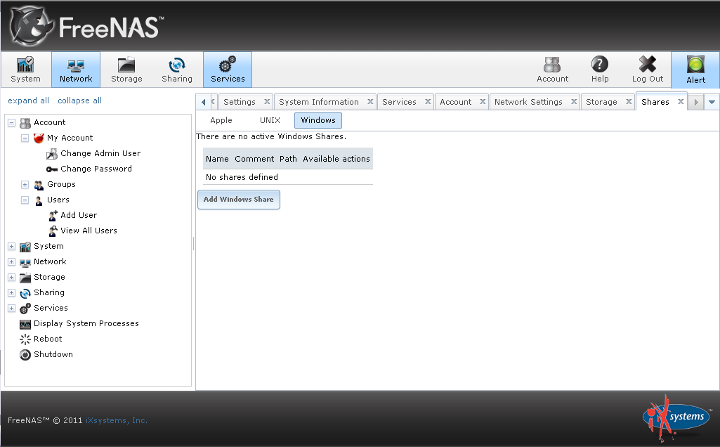Click the collapse all link
Screen dimensions: 720x447
tap(79, 101)
